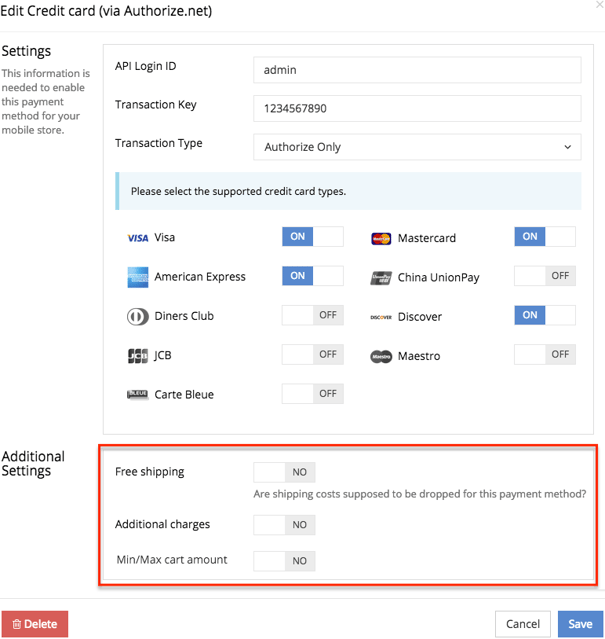605x639 pixels.
Task: Click the 'Please select the supported credit card types.' notice
Action: [348, 191]
